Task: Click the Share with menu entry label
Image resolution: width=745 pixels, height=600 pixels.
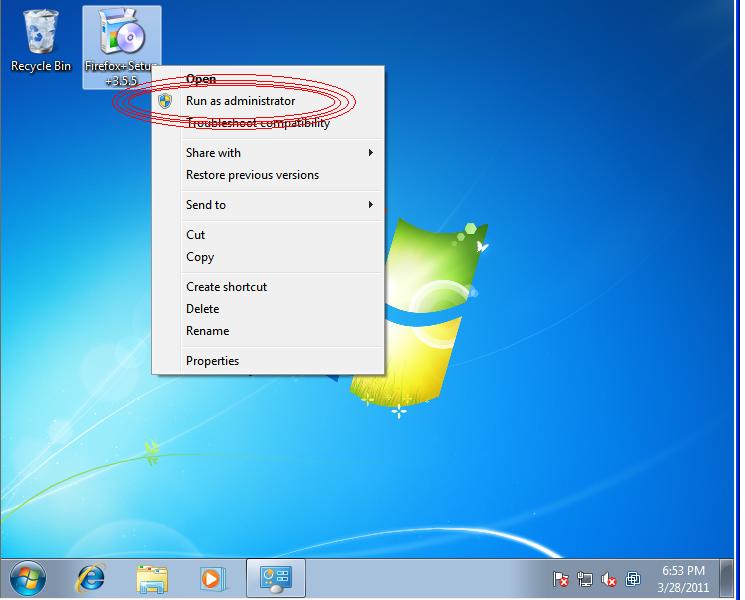Action: click(x=213, y=153)
